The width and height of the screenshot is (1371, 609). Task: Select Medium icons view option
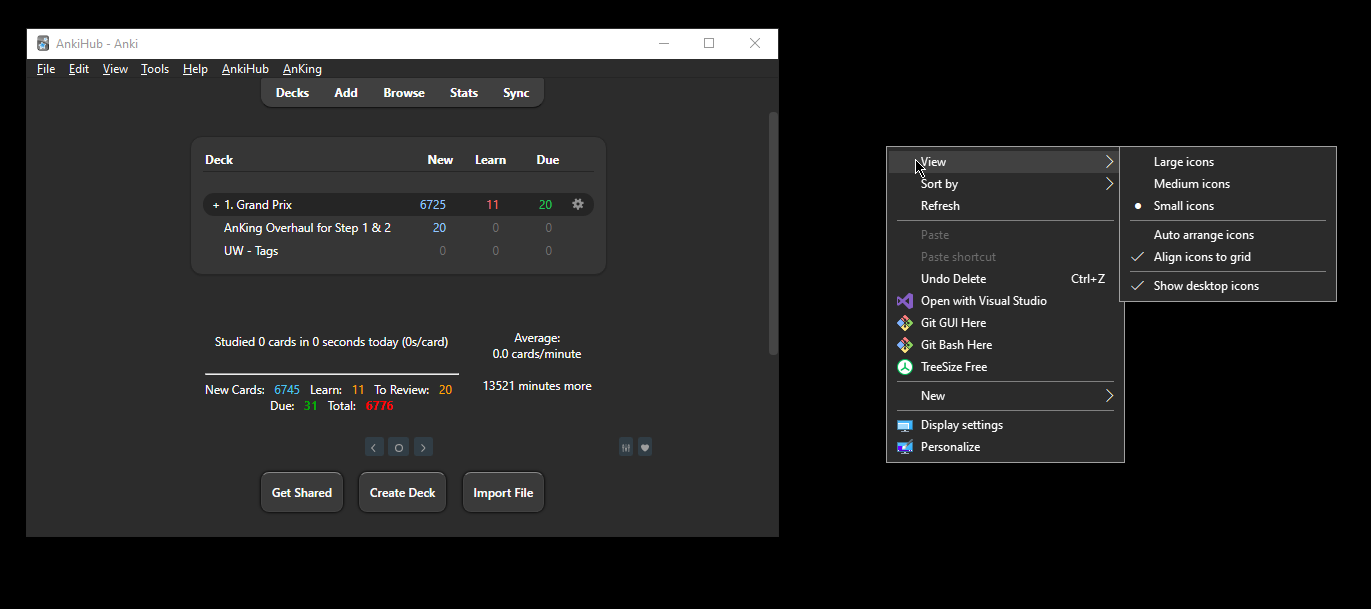1228,184
